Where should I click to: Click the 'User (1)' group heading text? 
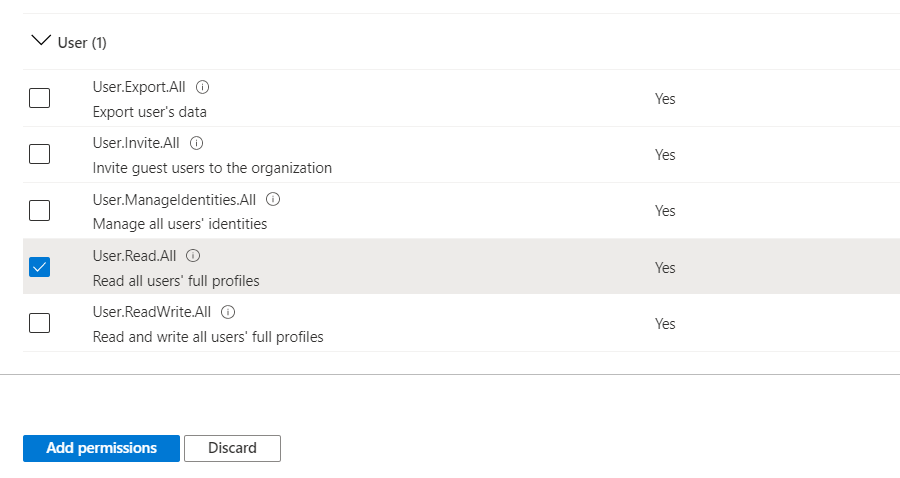point(83,42)
